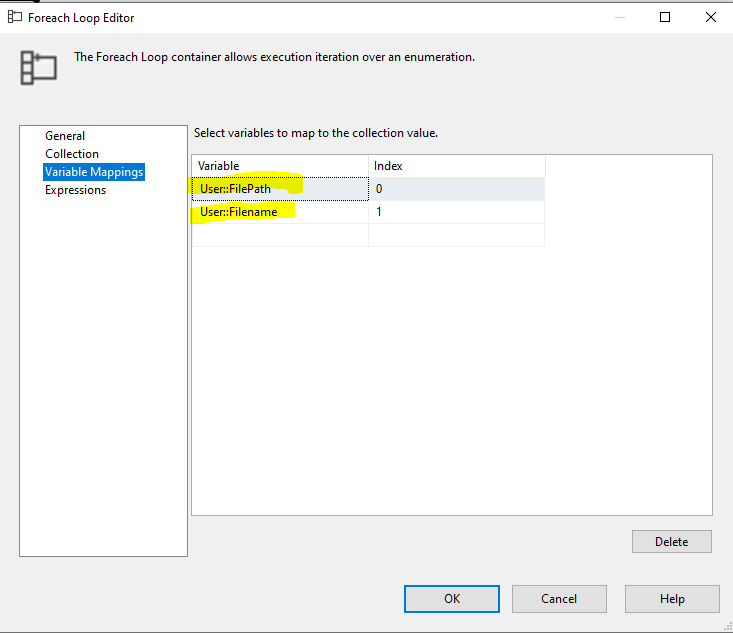Click the "Select variables to map" instruction text

pos(316,133)
